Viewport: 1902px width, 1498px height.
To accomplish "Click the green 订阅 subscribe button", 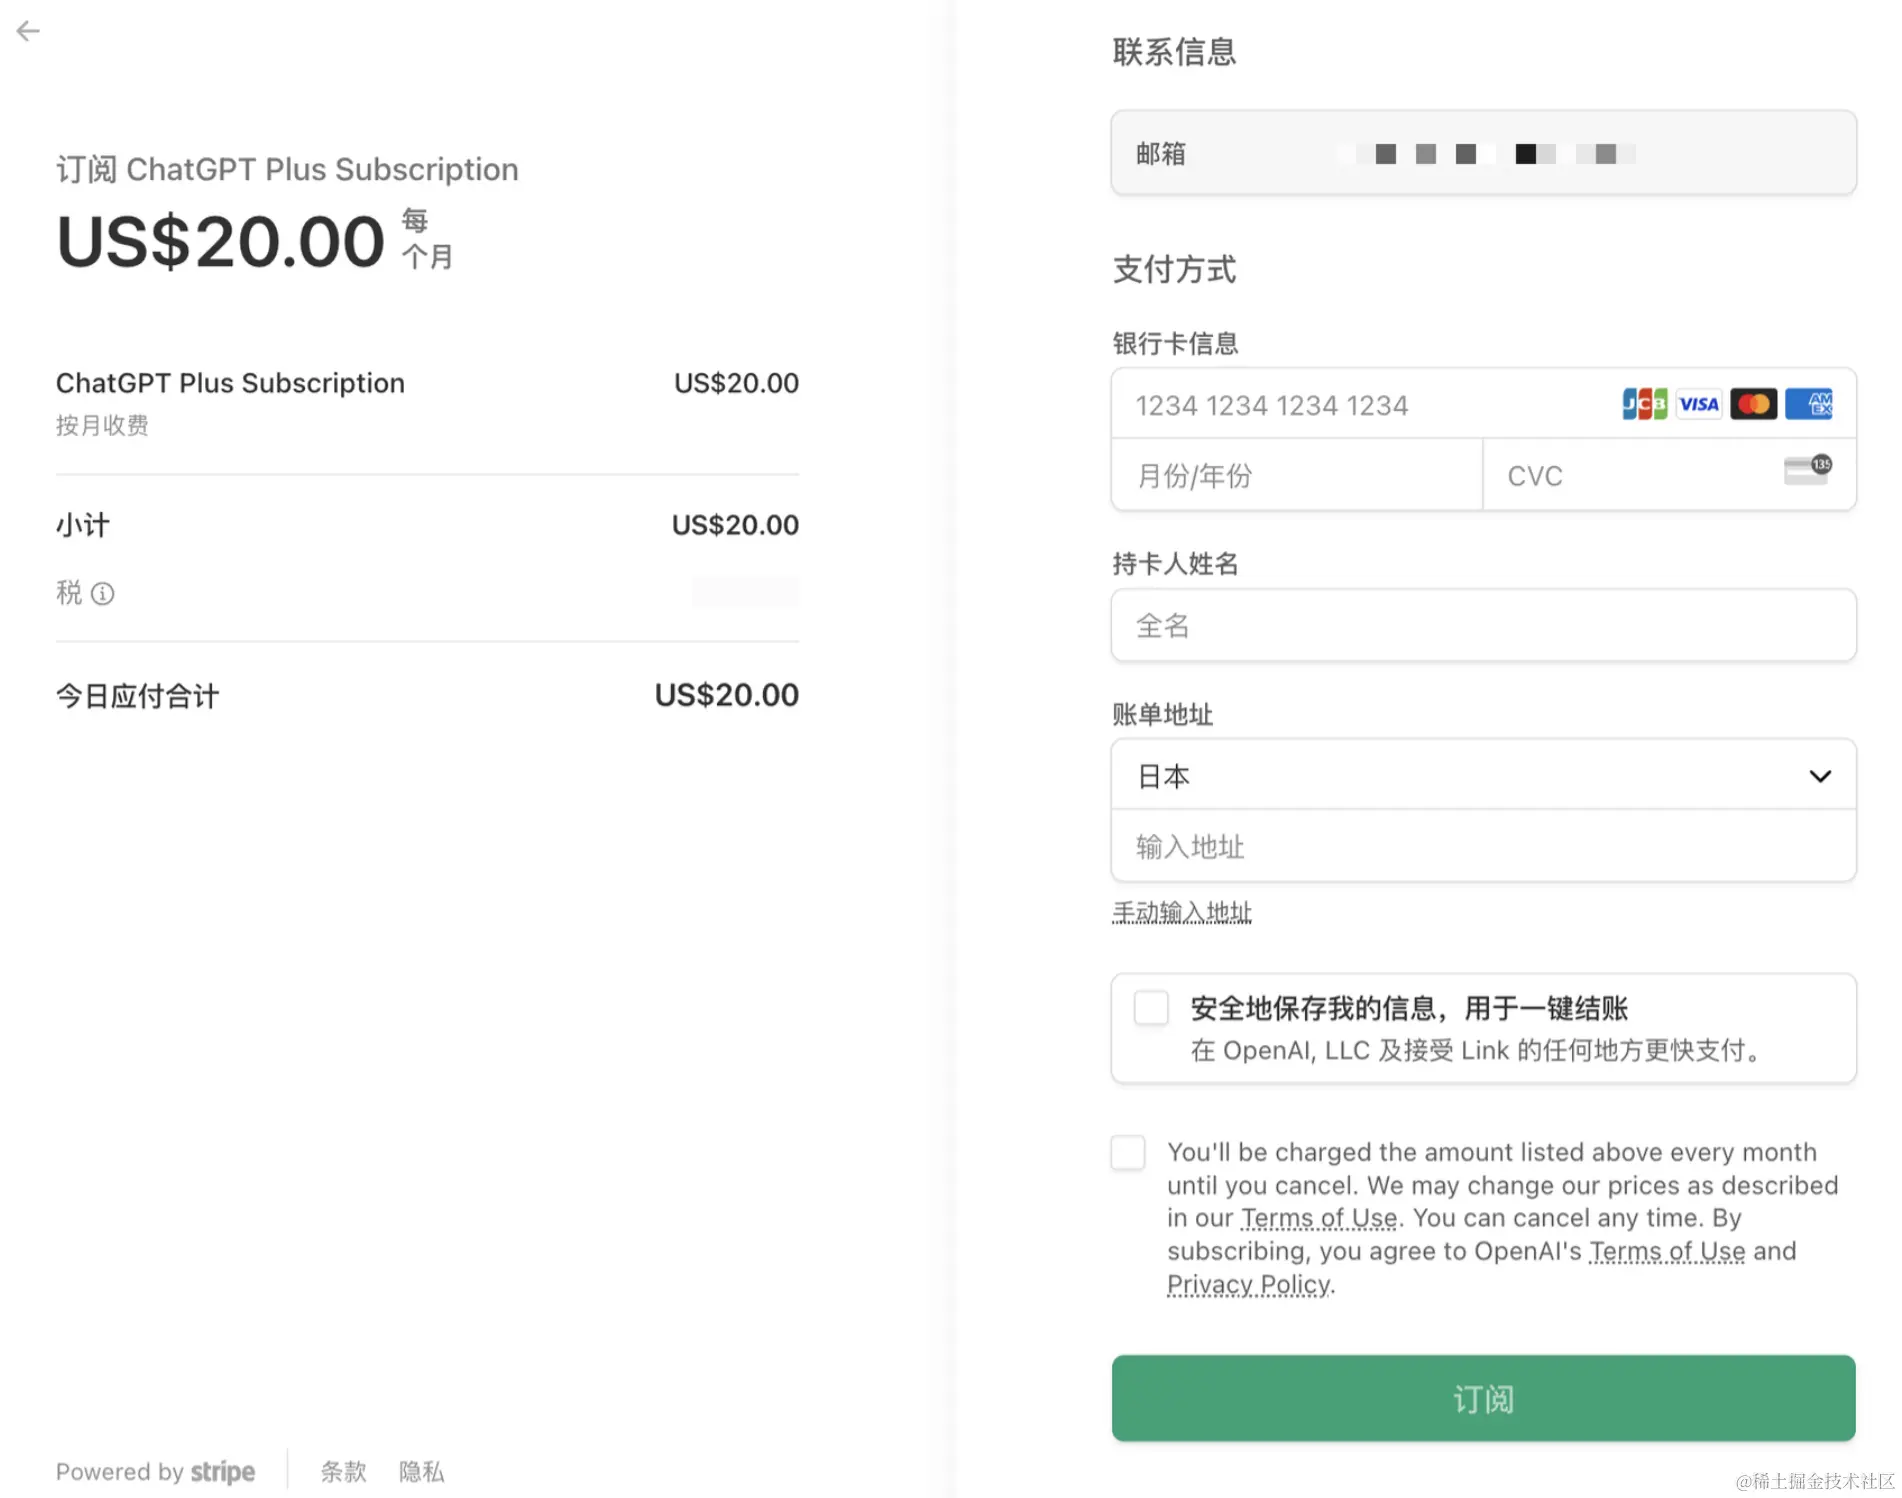I will coord(1483,1398).
